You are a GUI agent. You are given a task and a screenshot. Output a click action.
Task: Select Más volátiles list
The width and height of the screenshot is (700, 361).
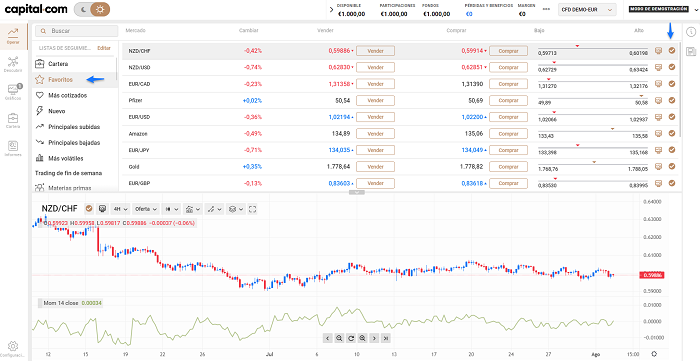pos(66,158)
